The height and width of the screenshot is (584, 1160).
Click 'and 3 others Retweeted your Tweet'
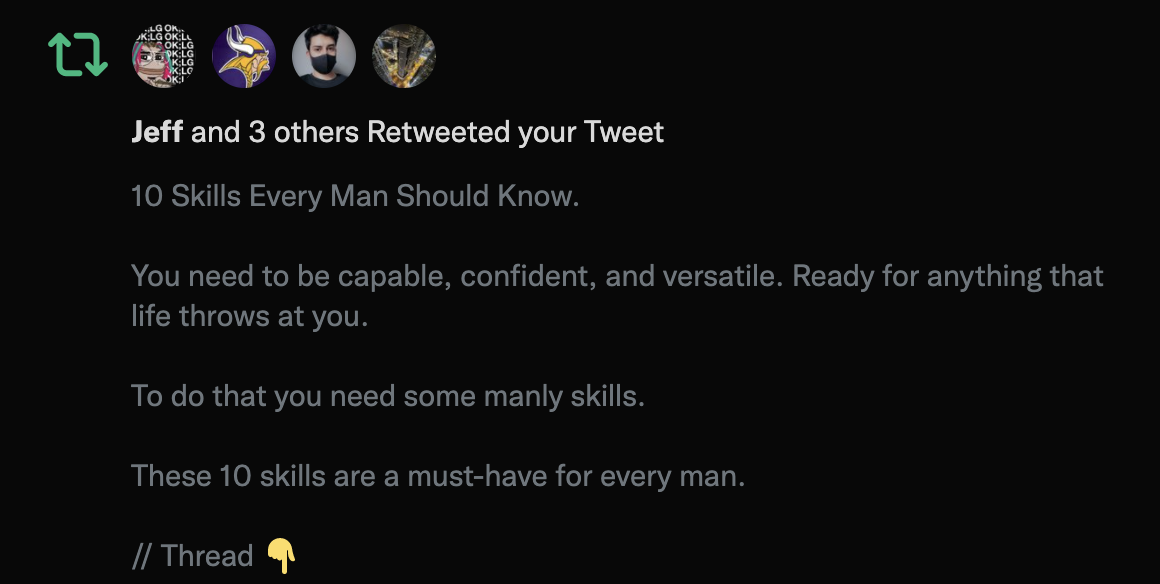coord(428,132)
